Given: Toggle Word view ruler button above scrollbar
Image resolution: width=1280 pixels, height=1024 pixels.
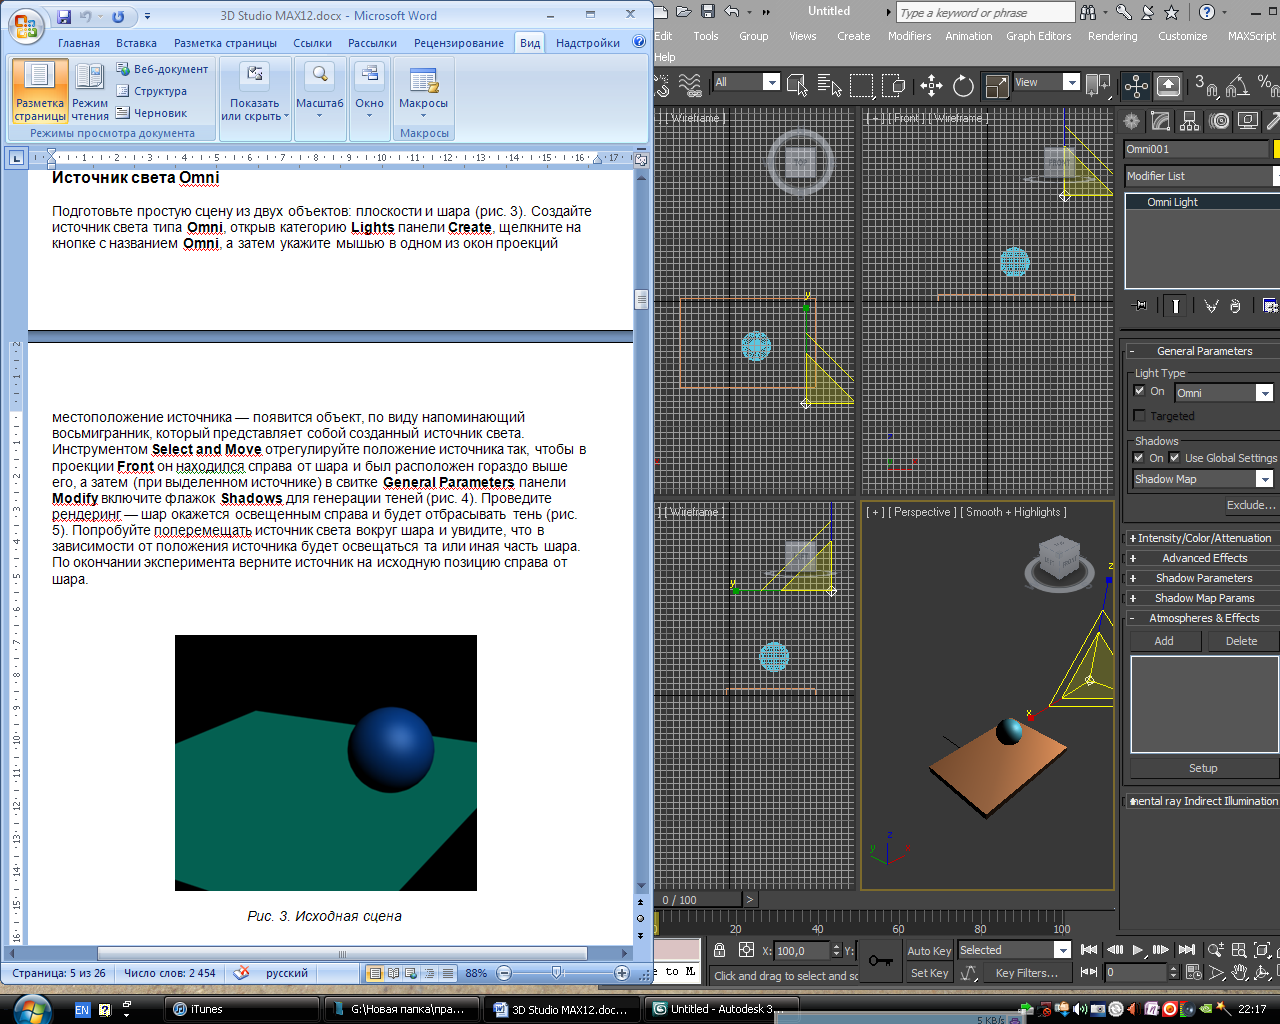Looking at the screenshot, I should coord(641,160).
